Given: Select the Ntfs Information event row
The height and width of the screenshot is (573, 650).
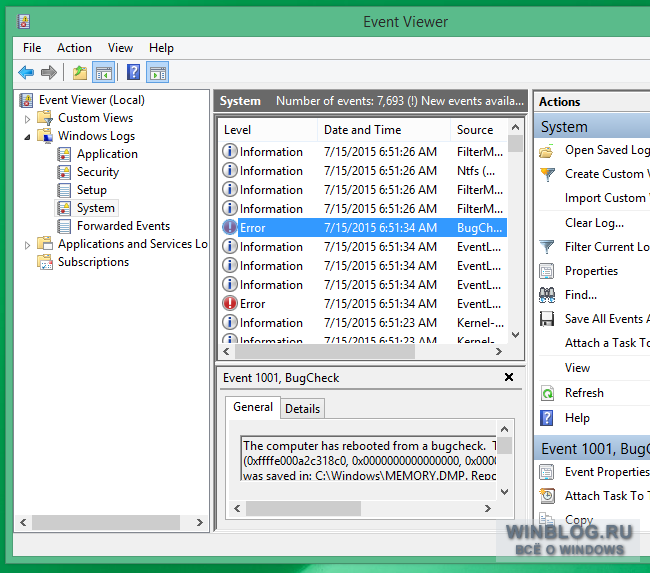Looking at the screenshot, I should [364, 171].
